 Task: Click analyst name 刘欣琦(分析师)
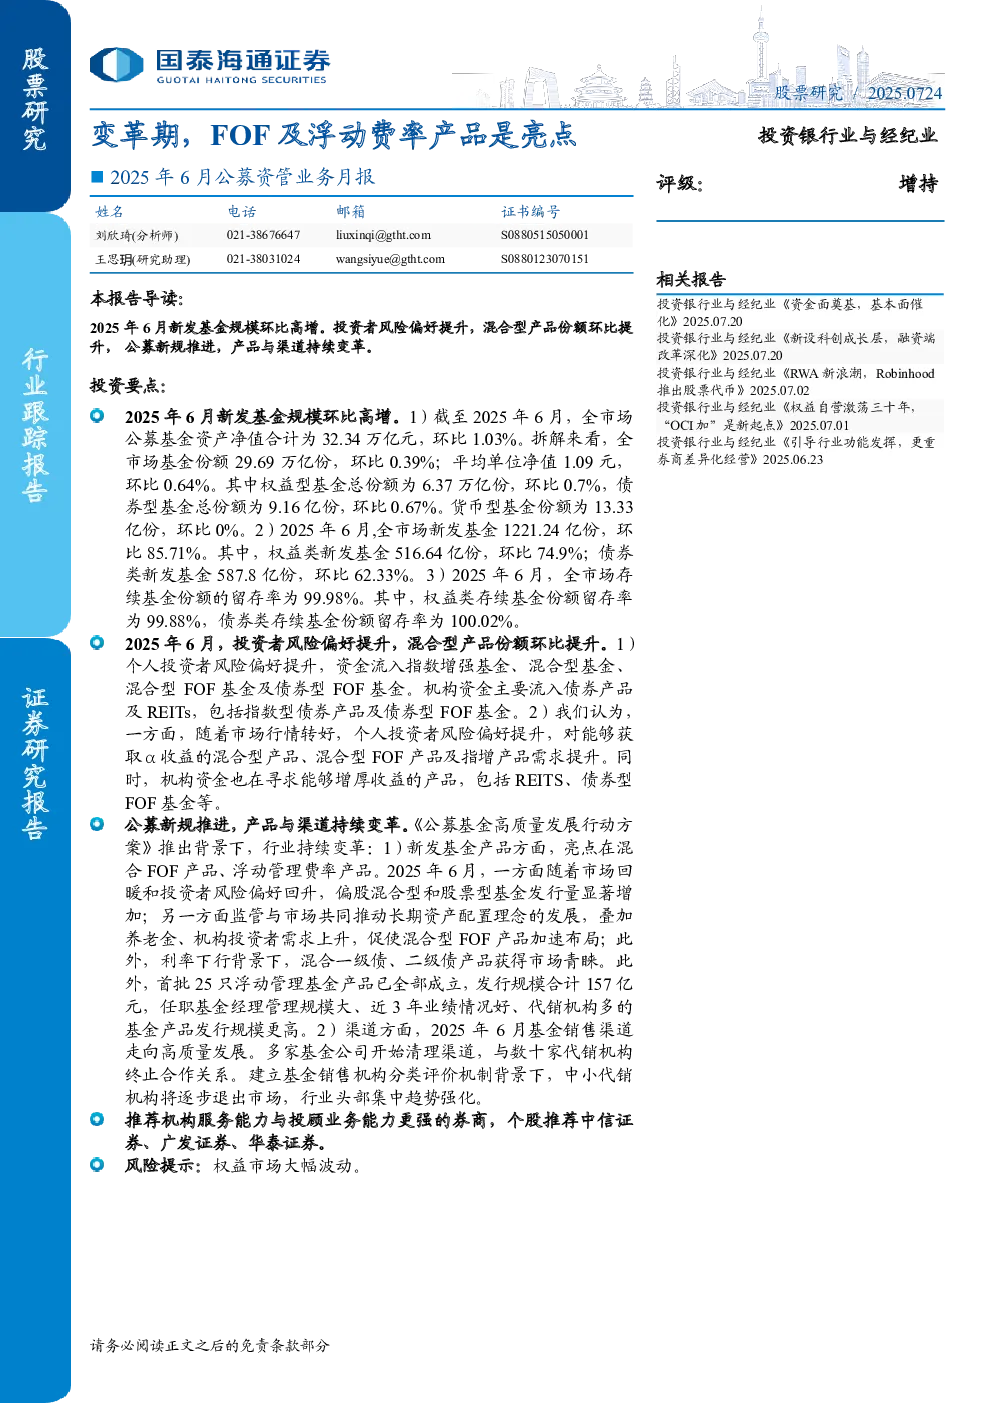[137, 235]
